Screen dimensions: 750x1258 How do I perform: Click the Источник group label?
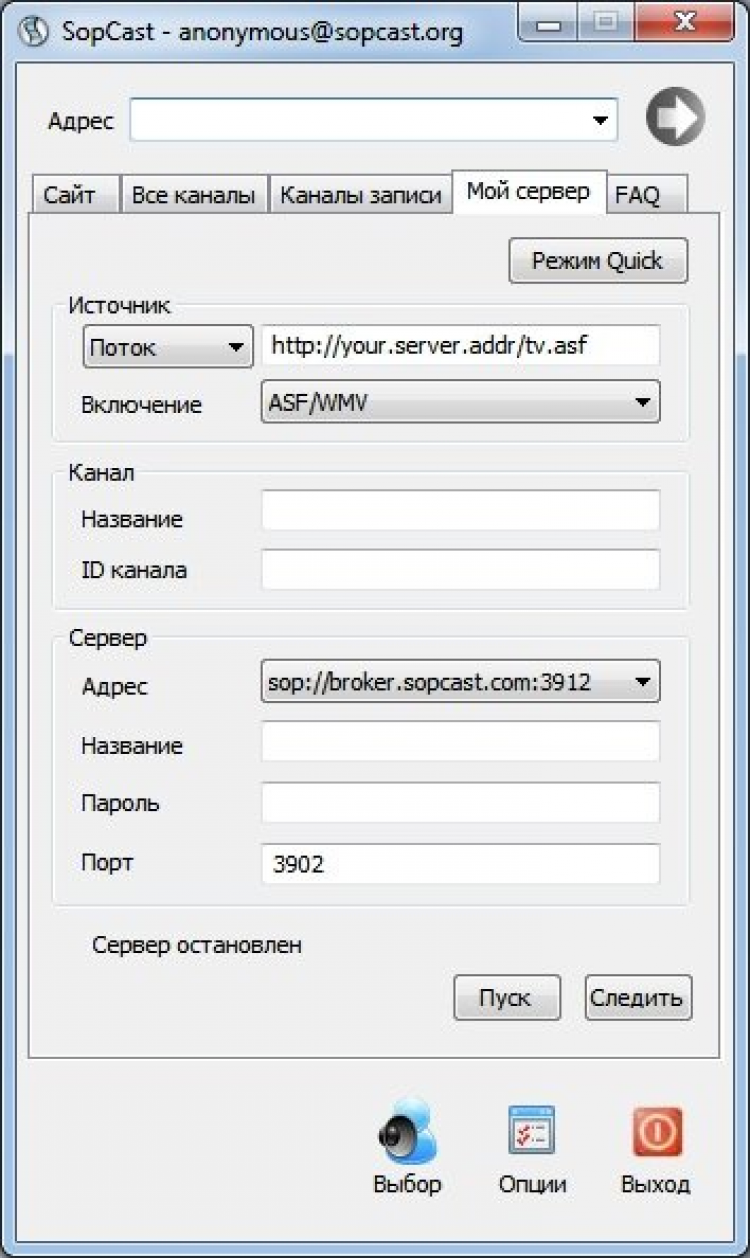click(120, 305)
